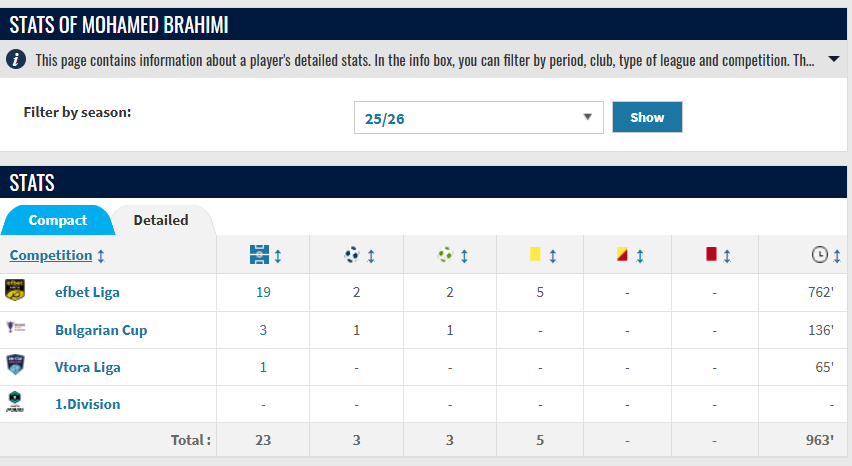
Task: Click the Vtora Liga logo
Action: click(16, 366)
